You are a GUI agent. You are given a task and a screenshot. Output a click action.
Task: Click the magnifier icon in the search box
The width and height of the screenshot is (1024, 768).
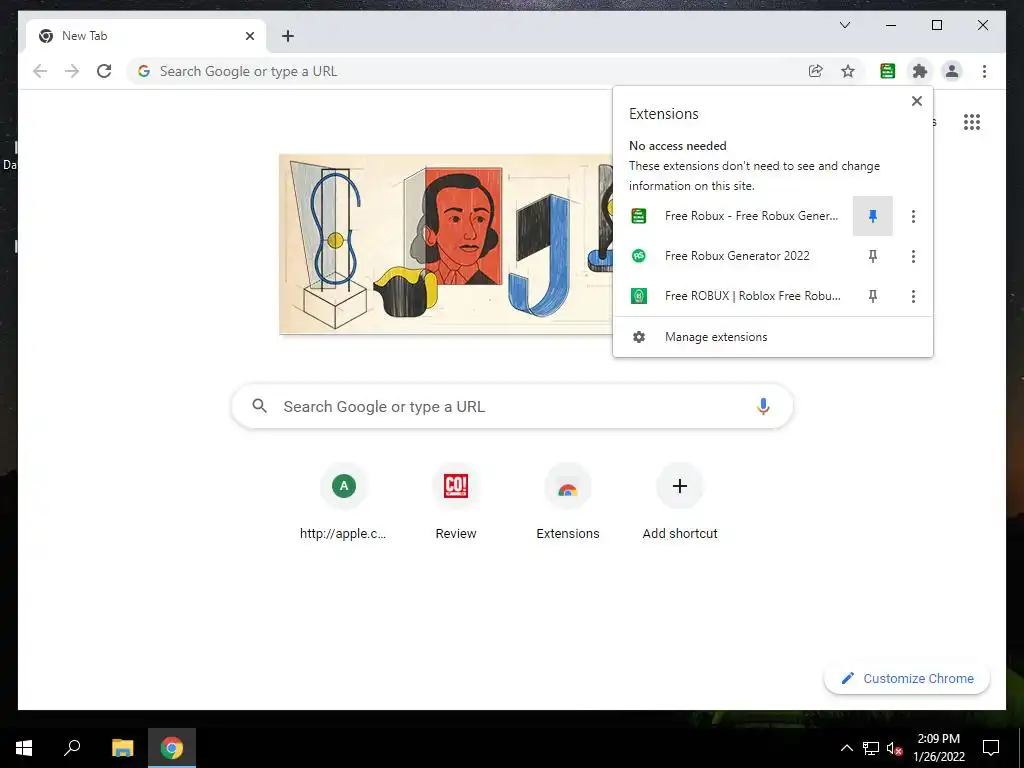pyautogui.click(x=259, y=406)
